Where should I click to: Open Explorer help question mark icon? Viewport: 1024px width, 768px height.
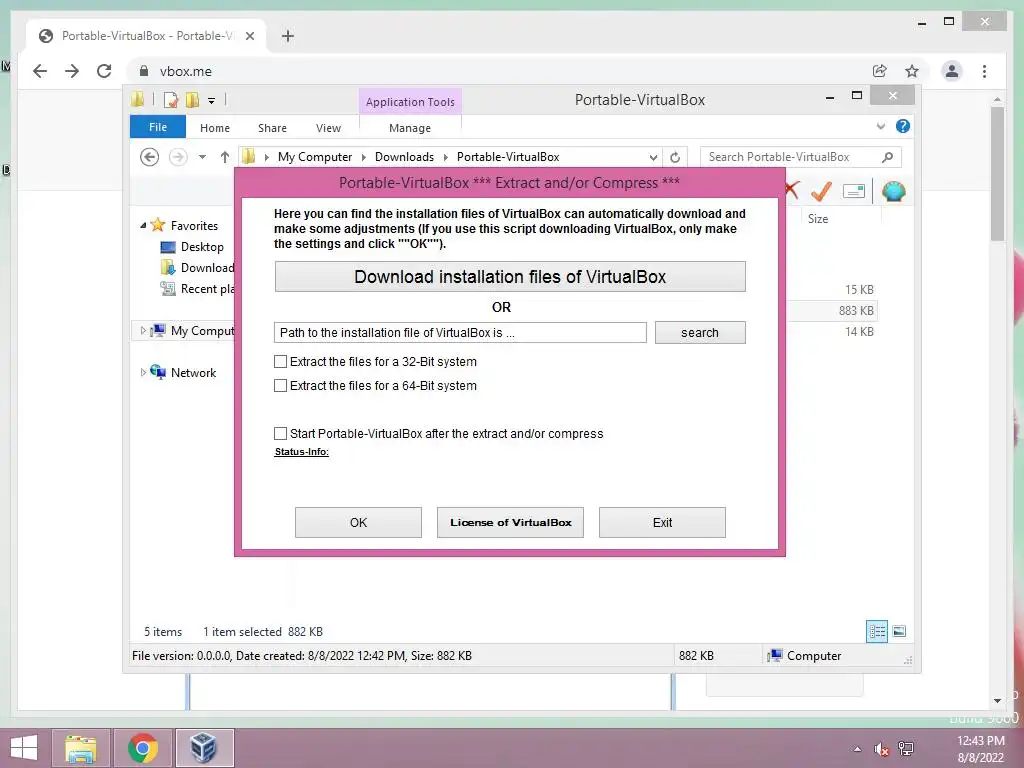903,127
